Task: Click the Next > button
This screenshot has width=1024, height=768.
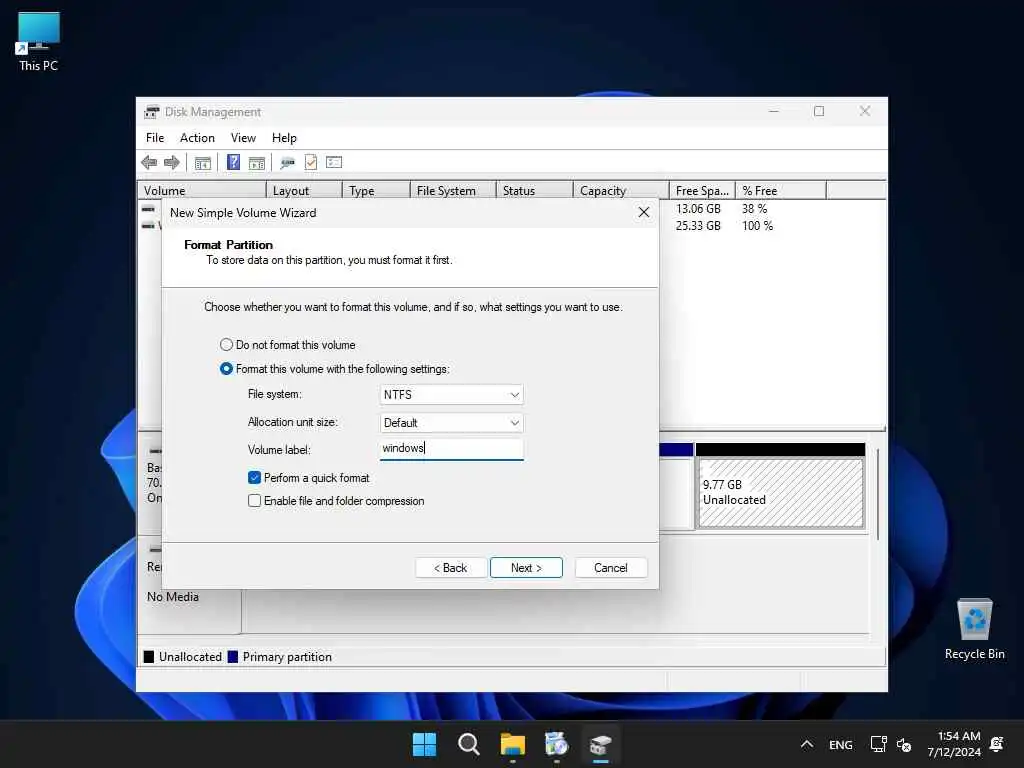Action: click(x=526, y=568)
